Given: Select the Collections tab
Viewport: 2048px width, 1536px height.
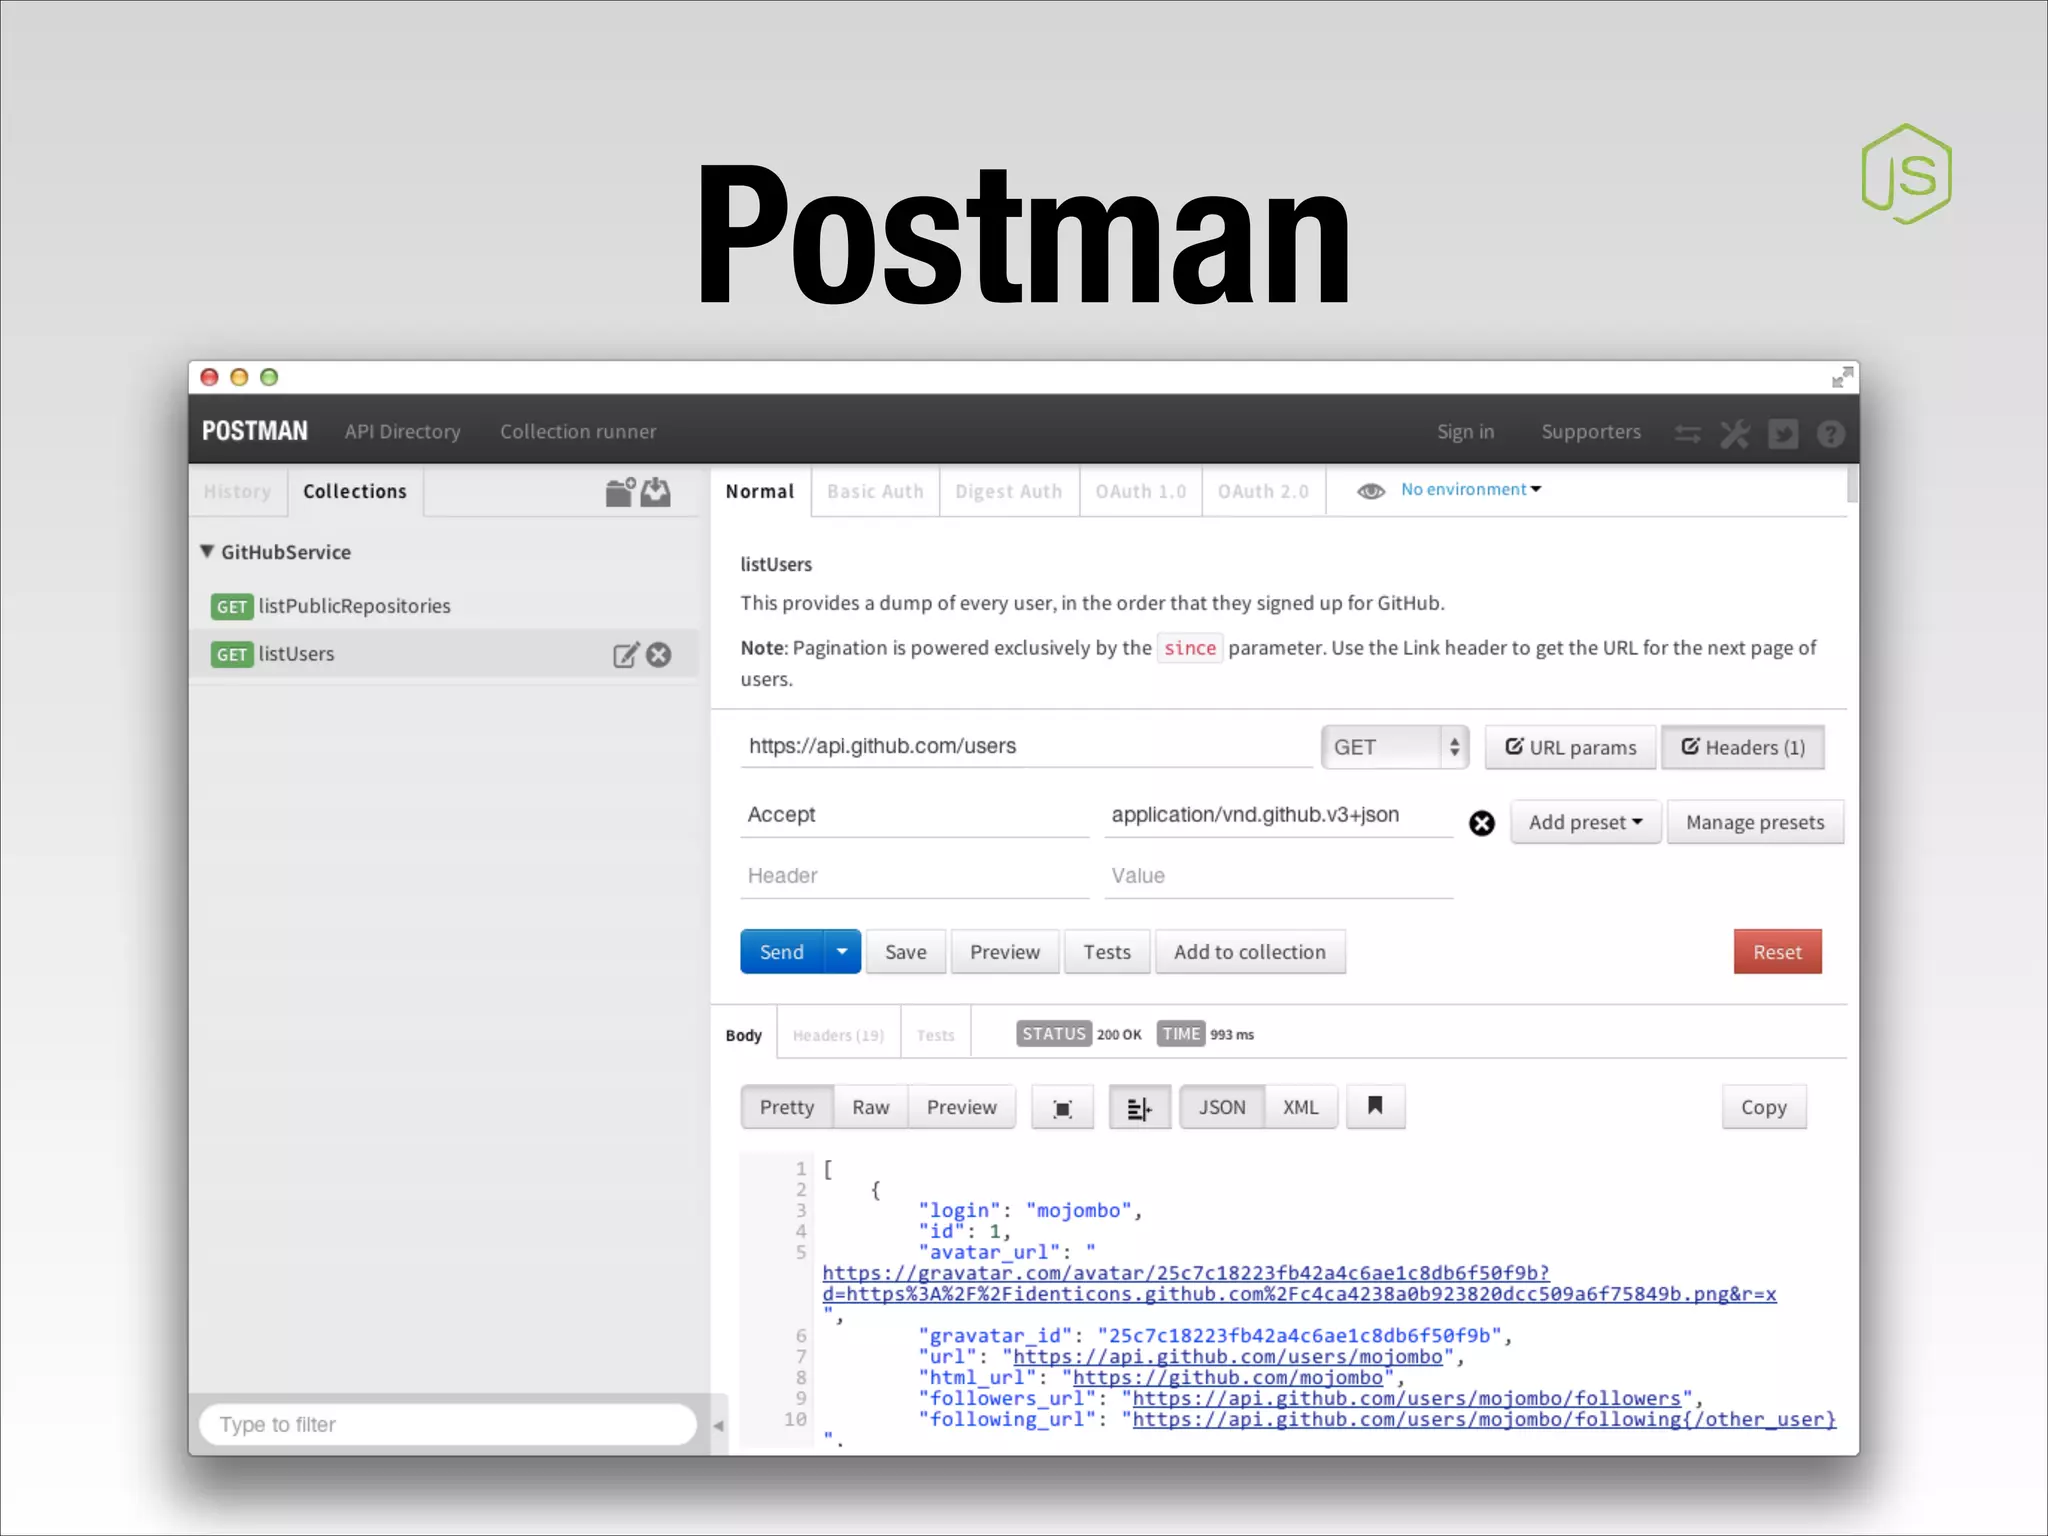Looking at the screenshot, I should tap(355, 491).
